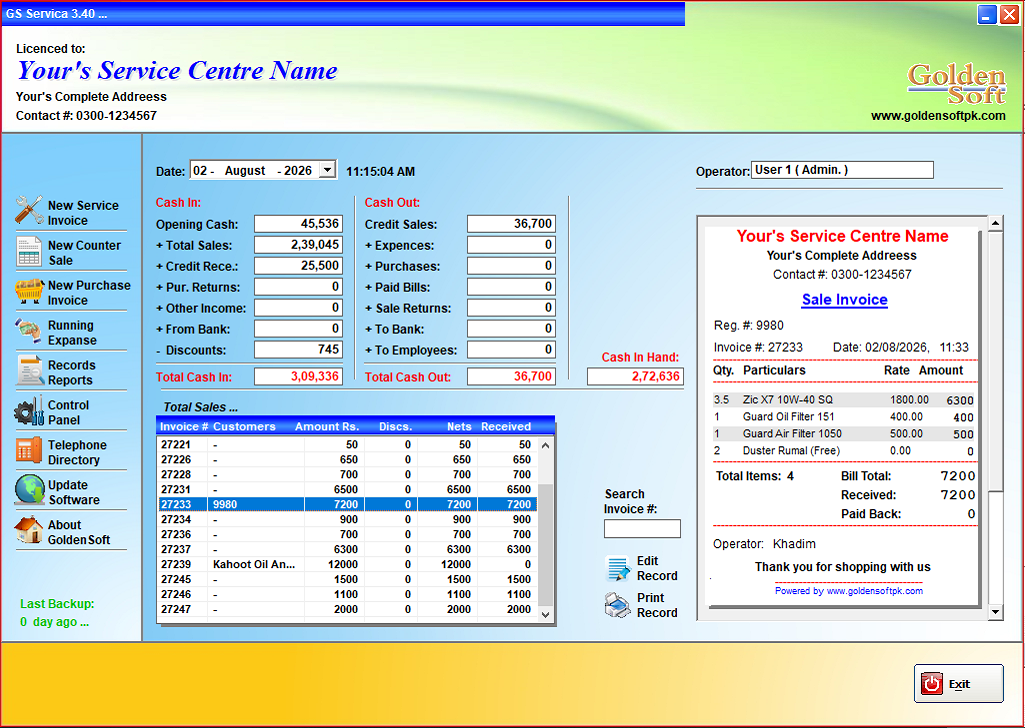The height and width of the screenshot is (728, 1025).
Task: Select invoice row 27236
Action: [348, 535]
